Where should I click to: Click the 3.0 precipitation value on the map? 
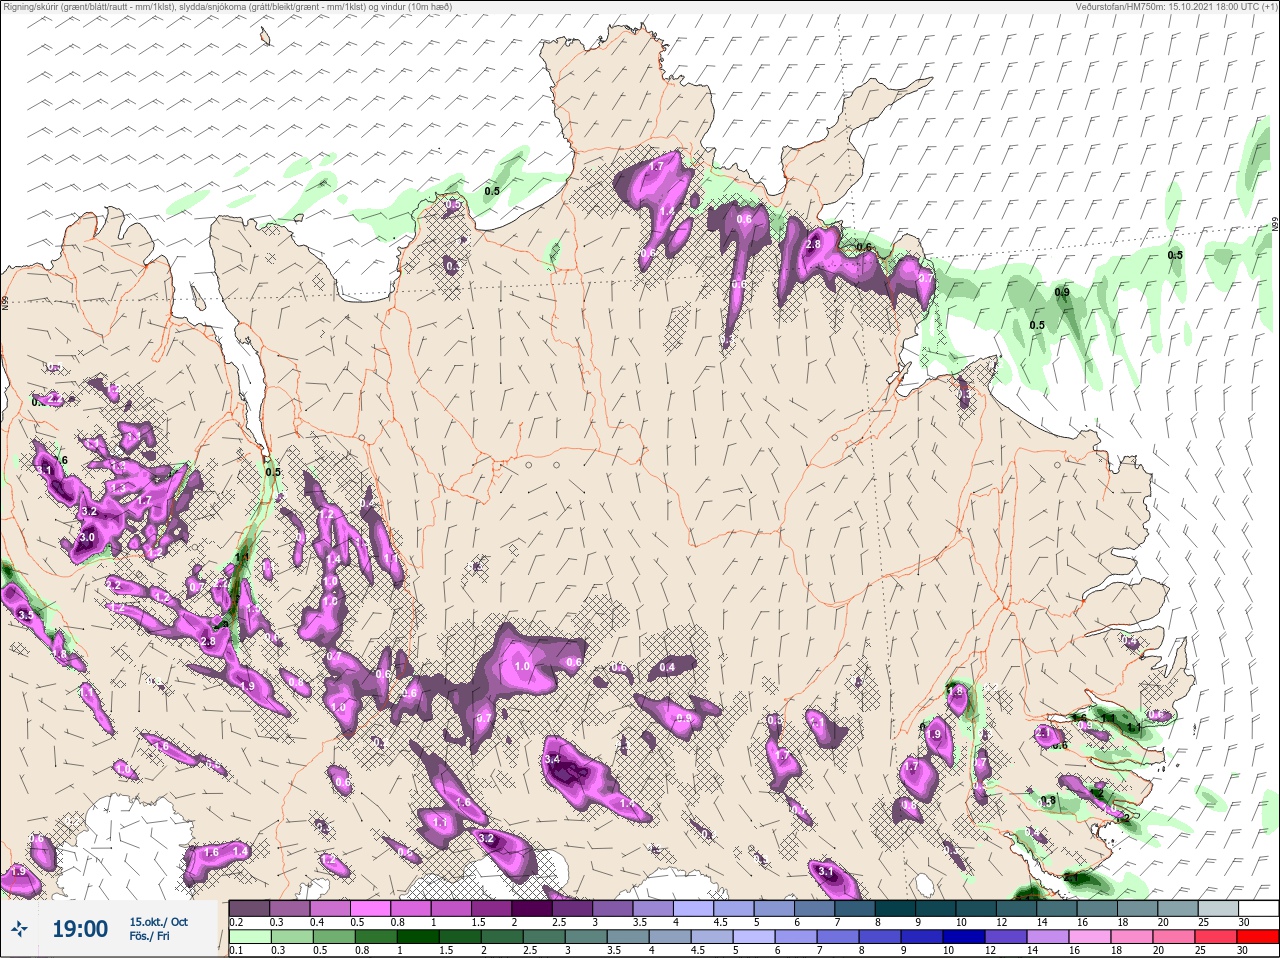point(86,537)
